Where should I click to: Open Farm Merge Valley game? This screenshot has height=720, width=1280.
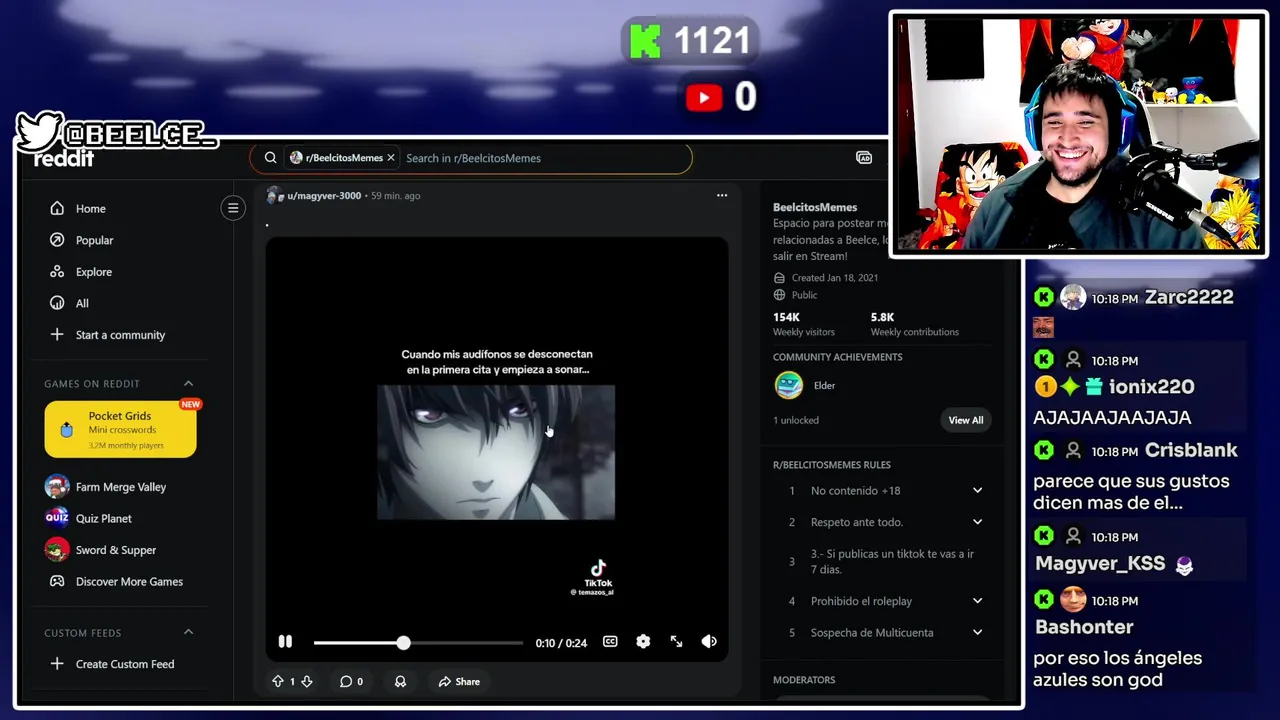click(120, 487)
